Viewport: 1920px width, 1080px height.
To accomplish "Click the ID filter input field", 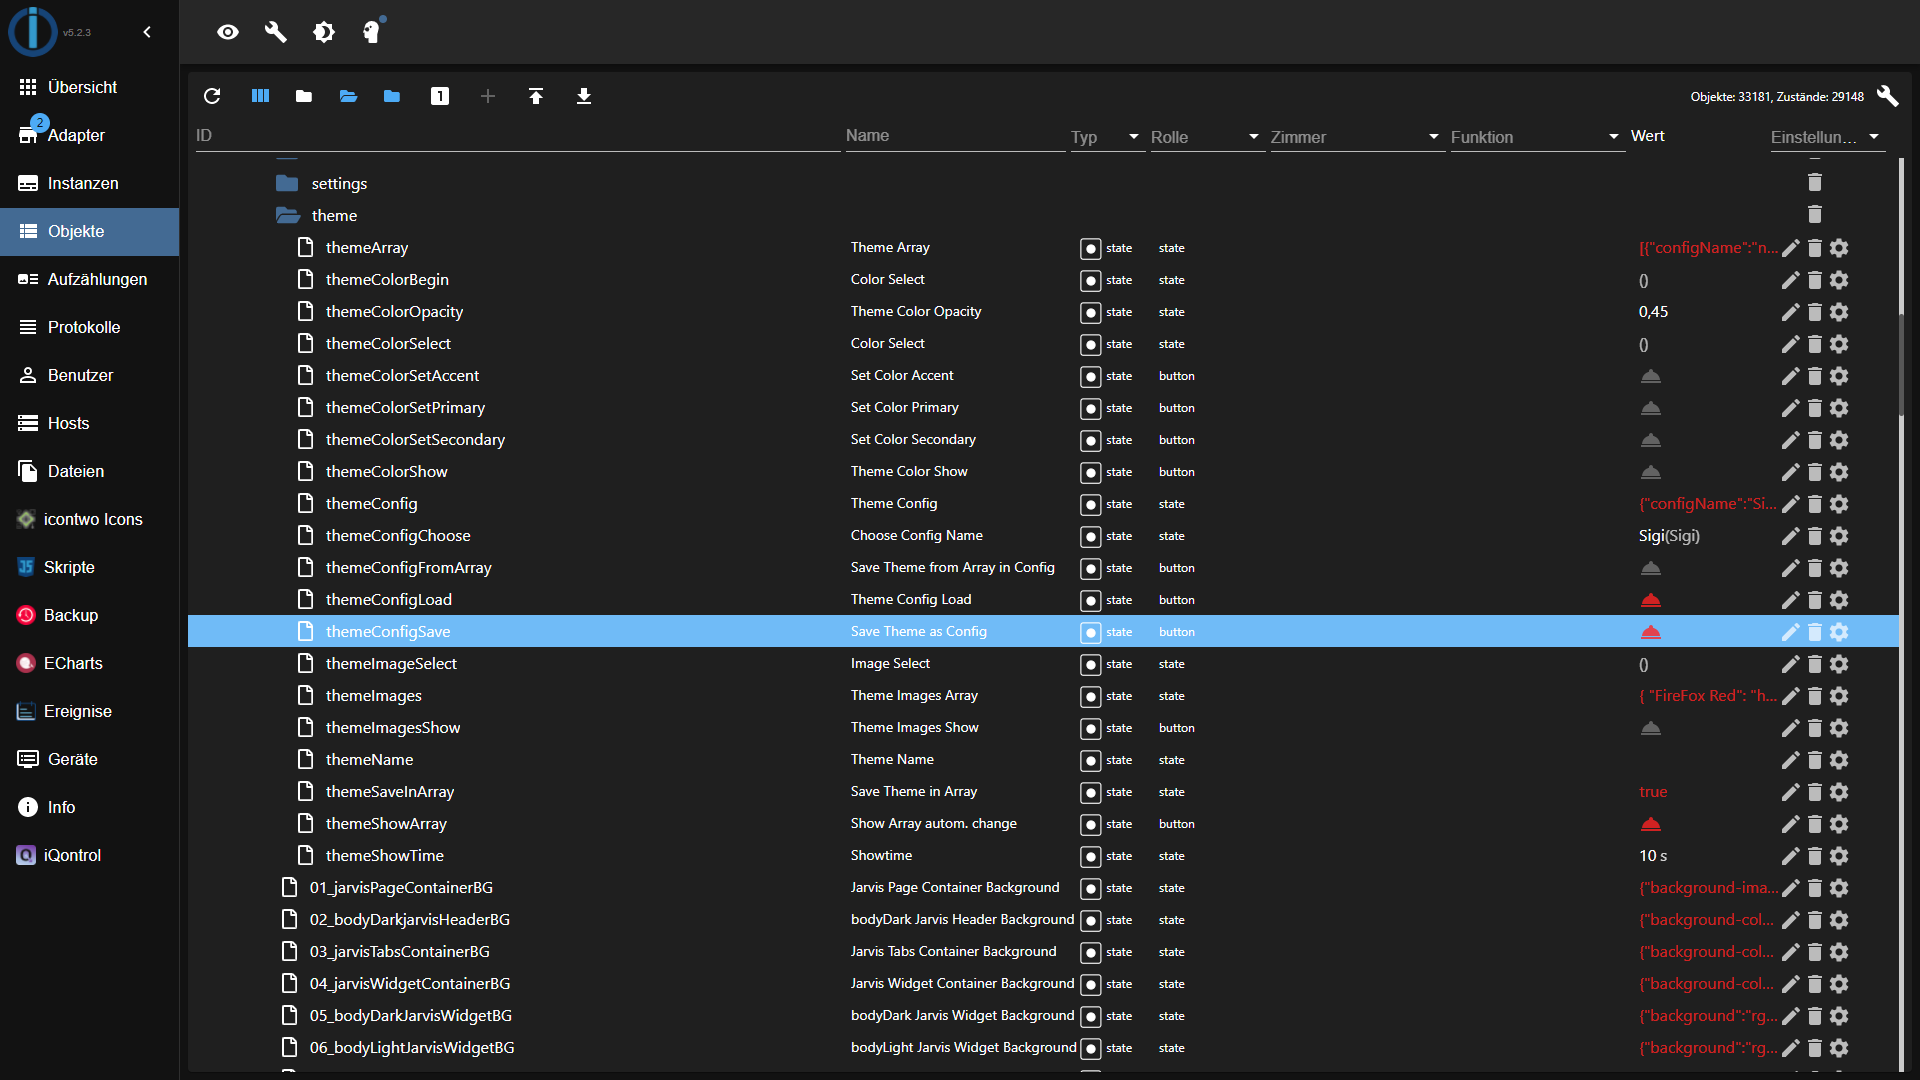I will click(518, 136).
